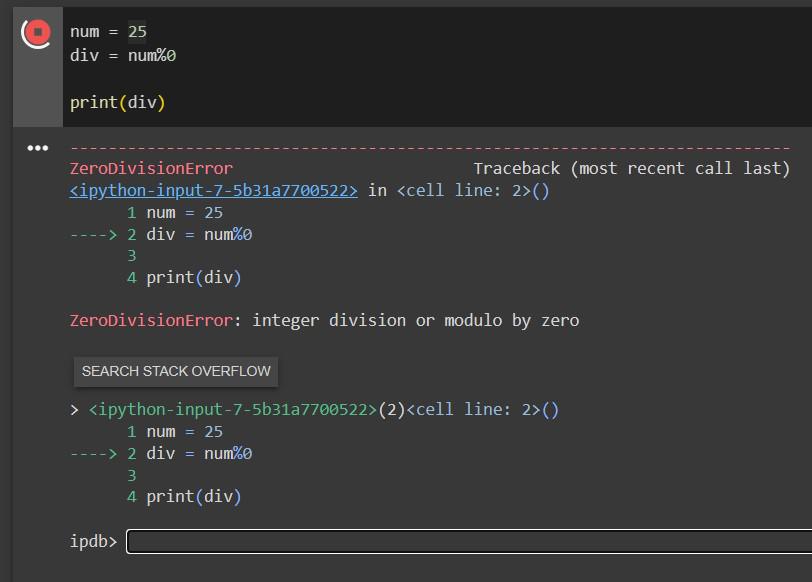Click the lower listing's '4 print(div)' line
The height and width of the screenshot is (582, 812).
pos(184,497)
